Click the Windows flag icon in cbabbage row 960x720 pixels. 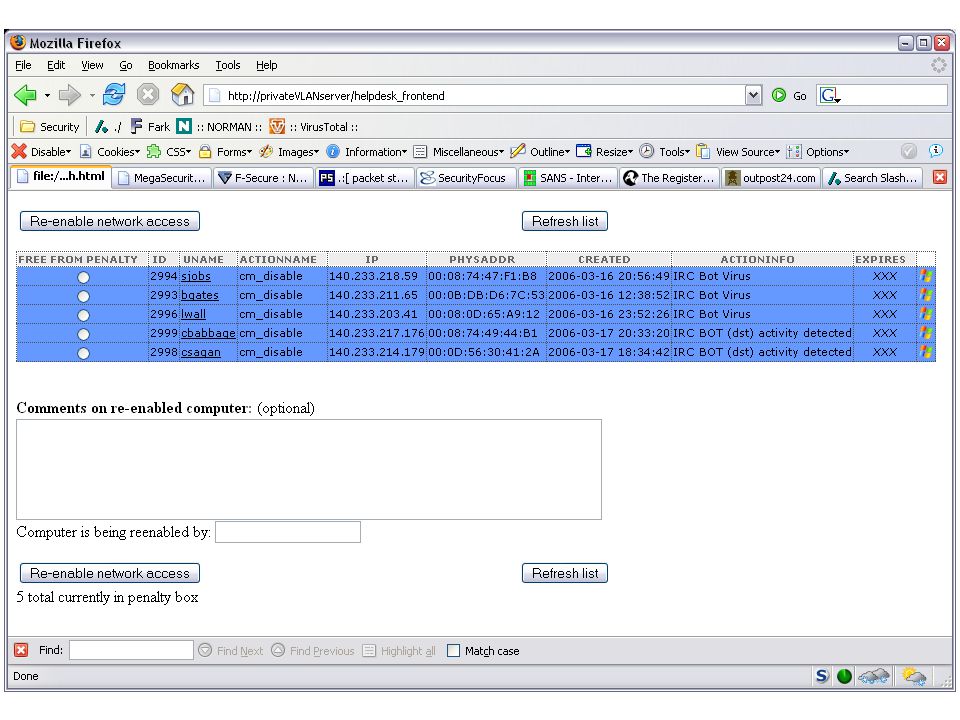coord(926,333)
